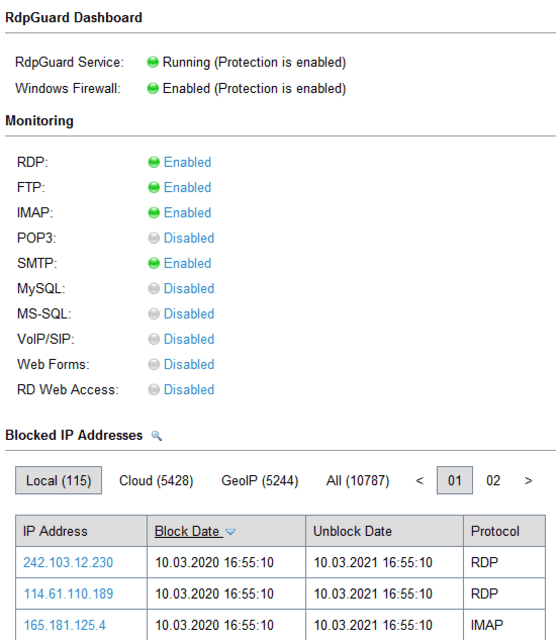Click the VoIP/SIP Disabled link
The width and height of the screenshot is (560, 640).
coord(189,339)
